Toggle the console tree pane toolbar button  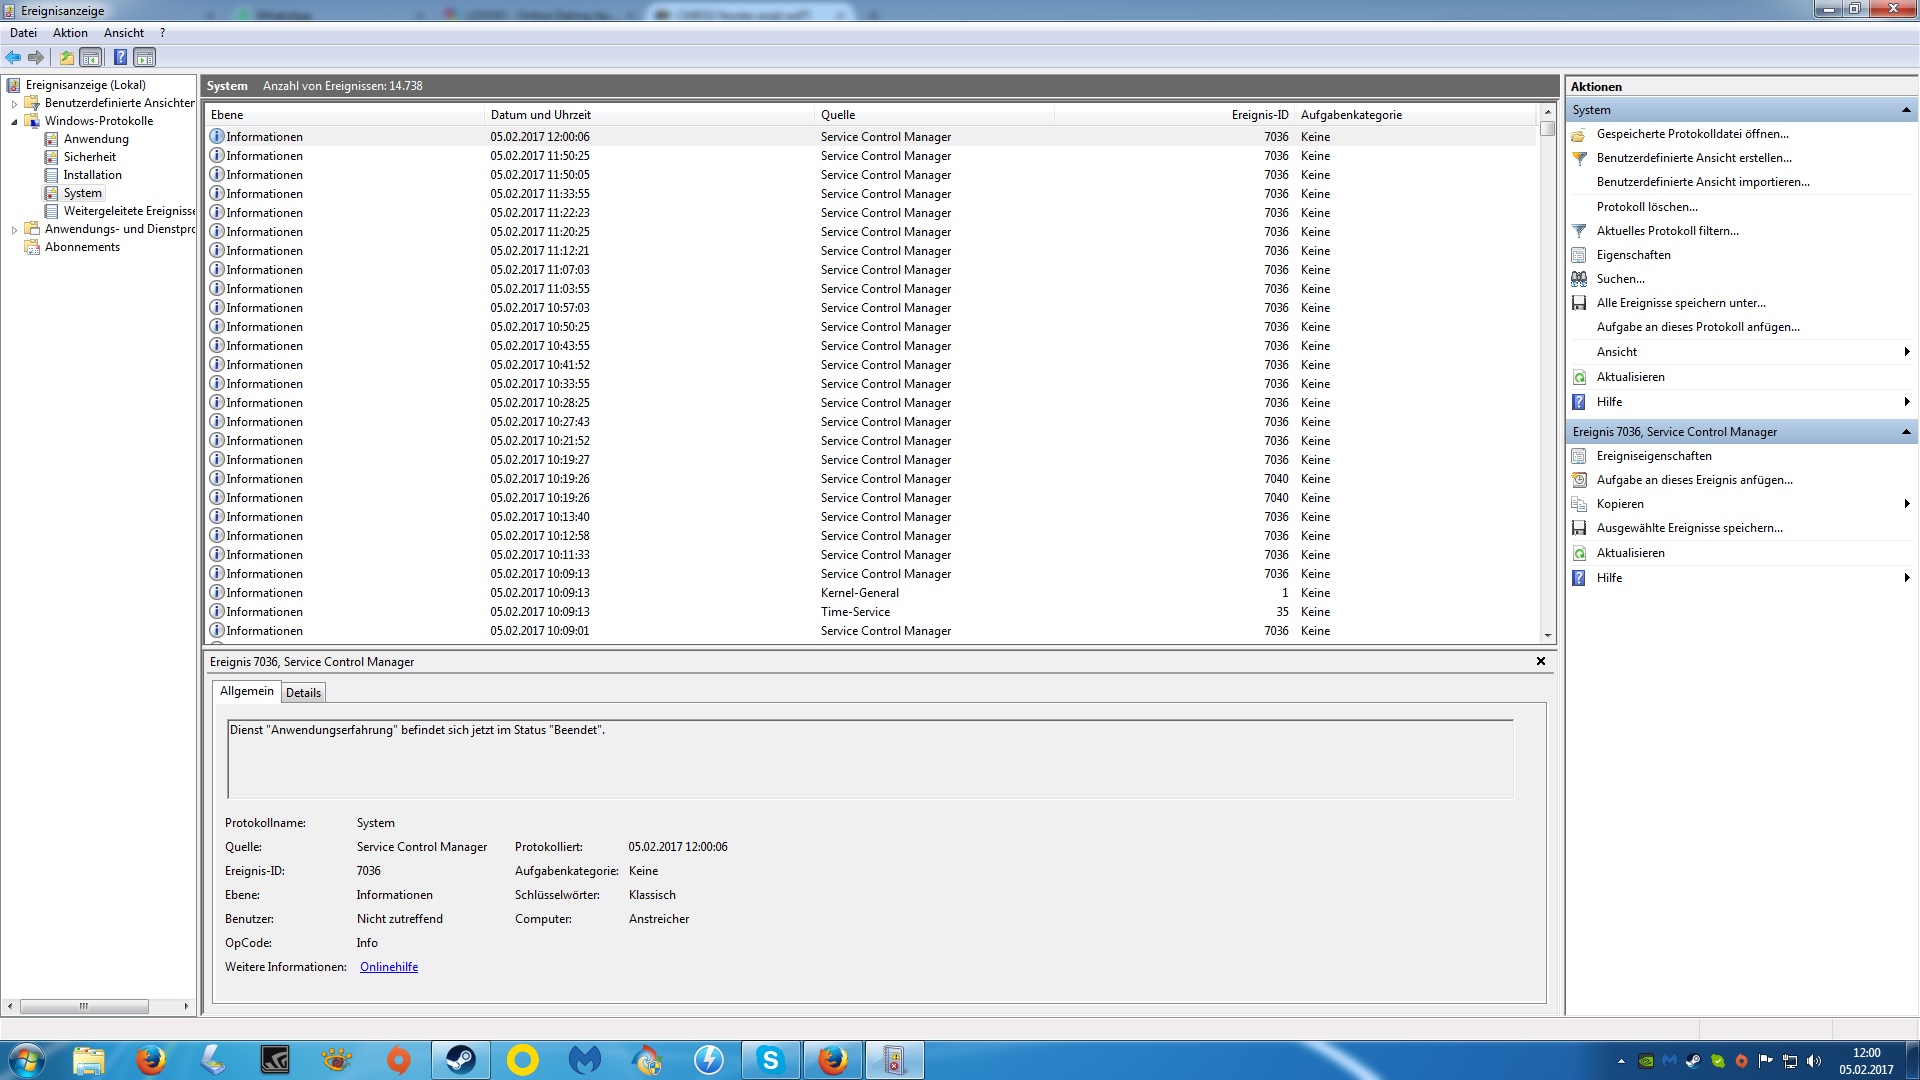tap(91, 57)
